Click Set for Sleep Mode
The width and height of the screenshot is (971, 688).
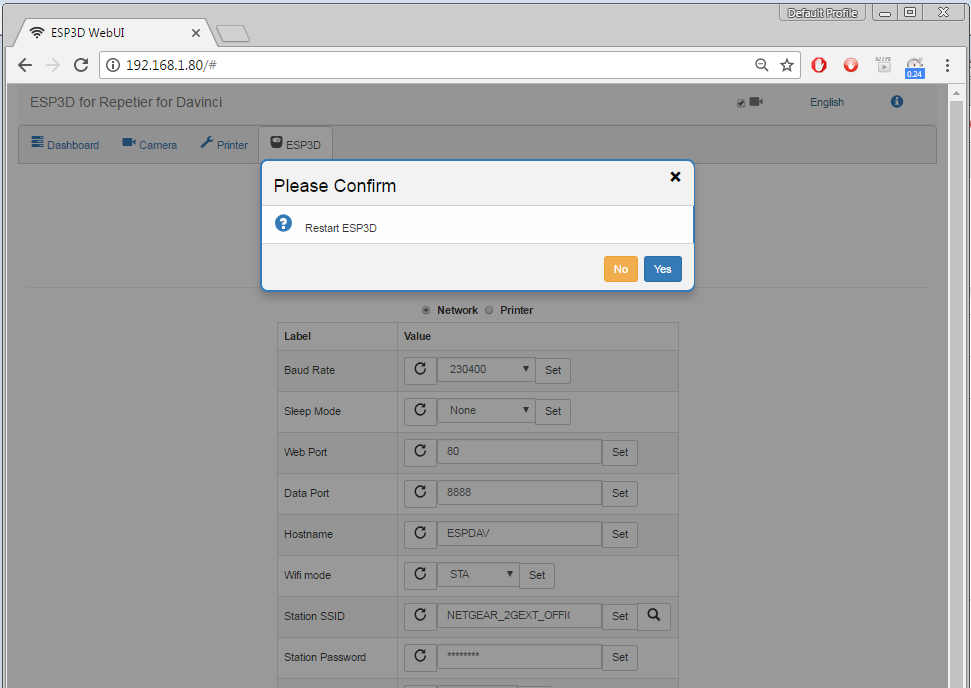click(553, 411)
